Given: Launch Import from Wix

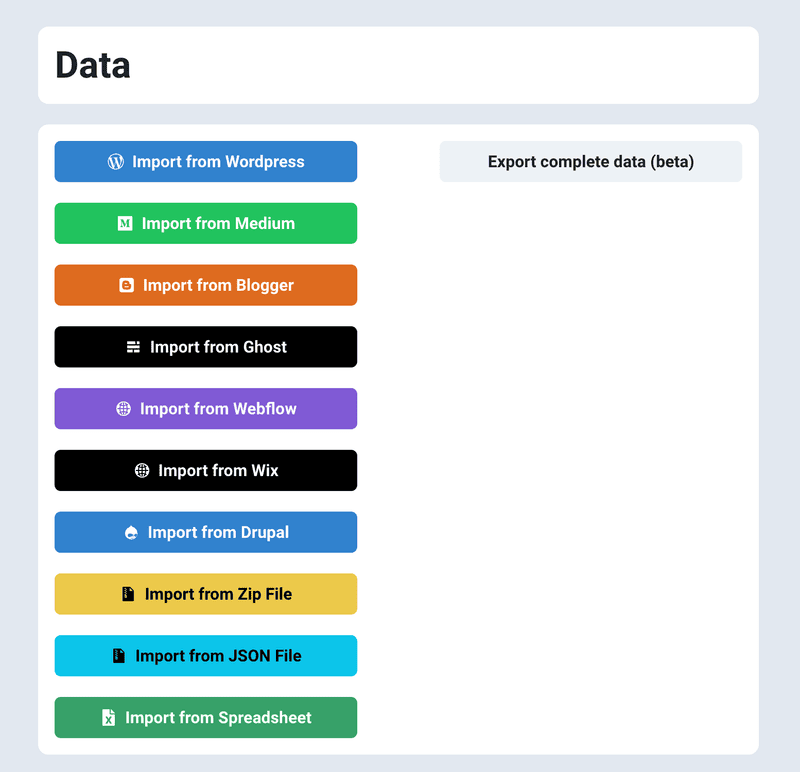Looking at the screenshot, I should coord(218,471).
